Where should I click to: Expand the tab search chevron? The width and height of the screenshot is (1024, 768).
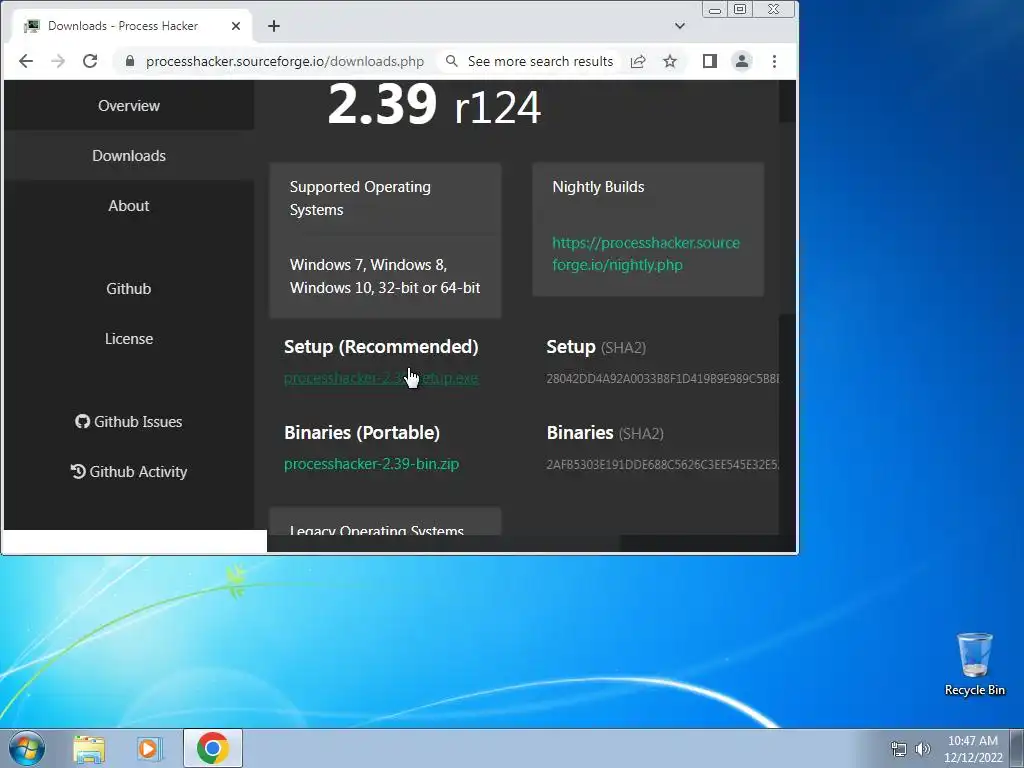(680, 26)
